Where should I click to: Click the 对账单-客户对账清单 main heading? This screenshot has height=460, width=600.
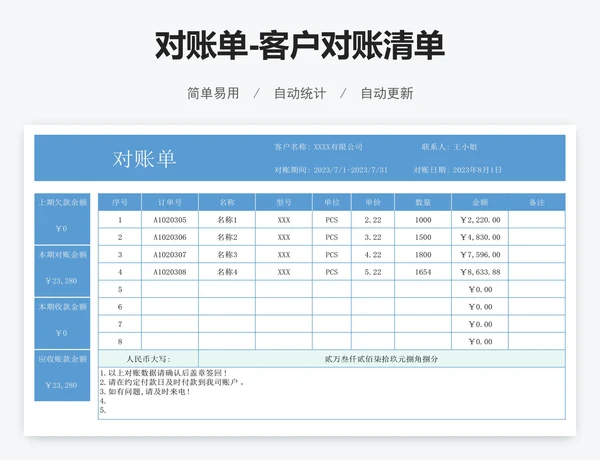[300, 46]
